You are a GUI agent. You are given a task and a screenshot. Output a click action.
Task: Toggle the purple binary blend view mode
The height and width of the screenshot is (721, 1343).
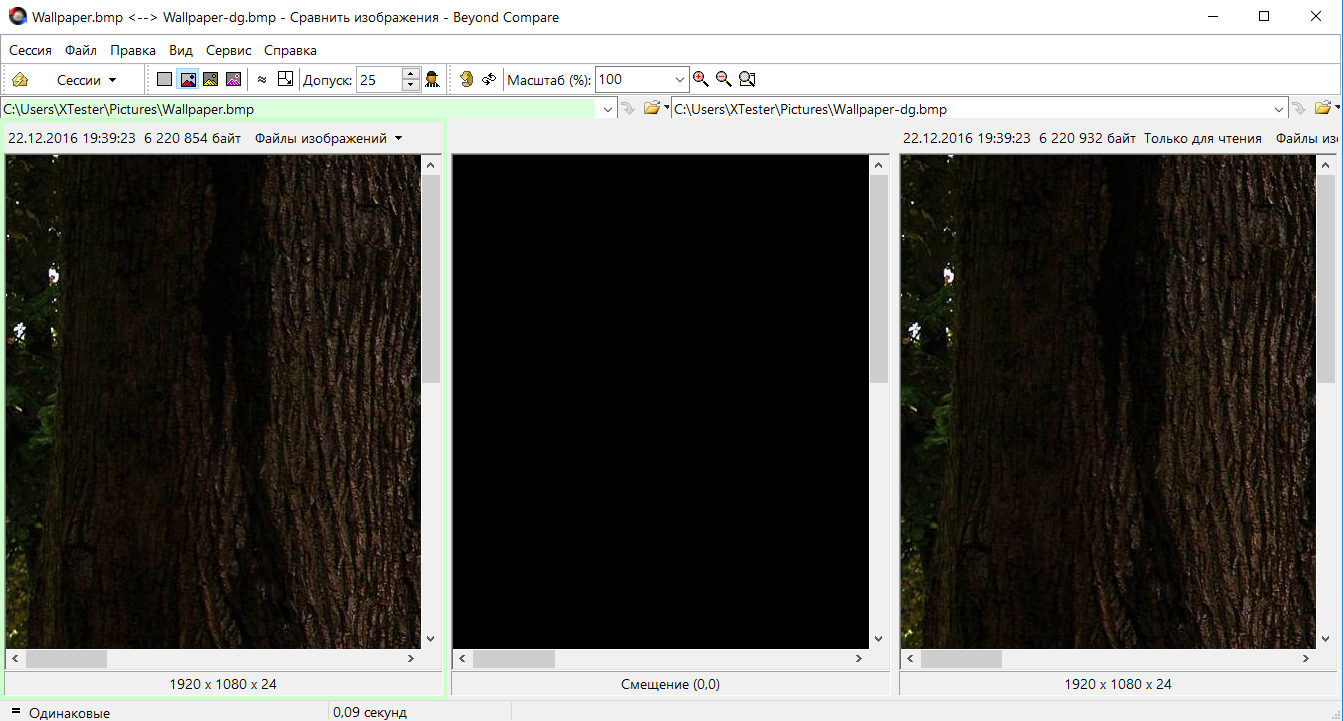click(x=233, y=80)
